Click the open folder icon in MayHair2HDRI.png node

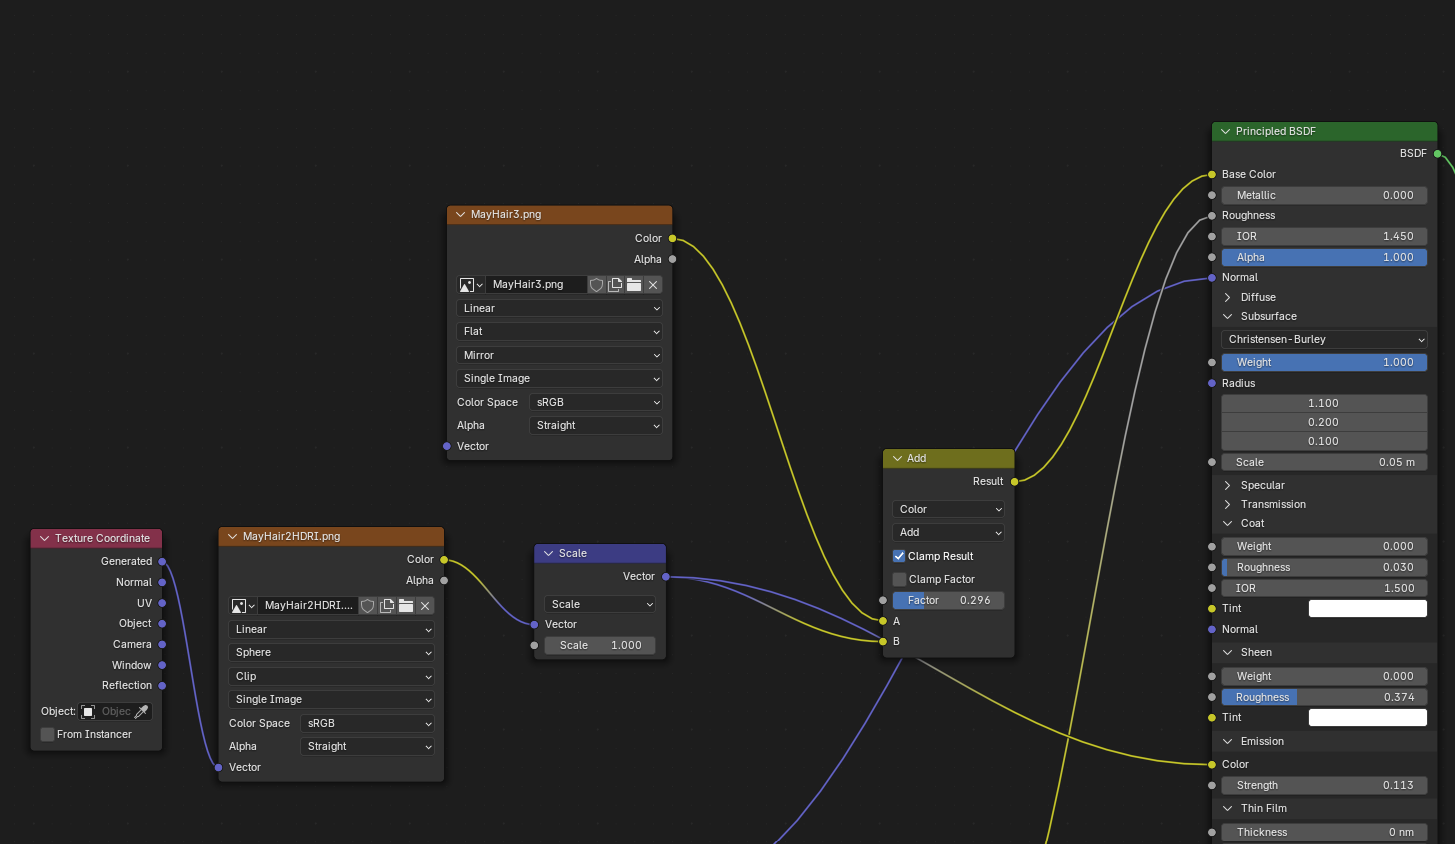pos(406,606)
